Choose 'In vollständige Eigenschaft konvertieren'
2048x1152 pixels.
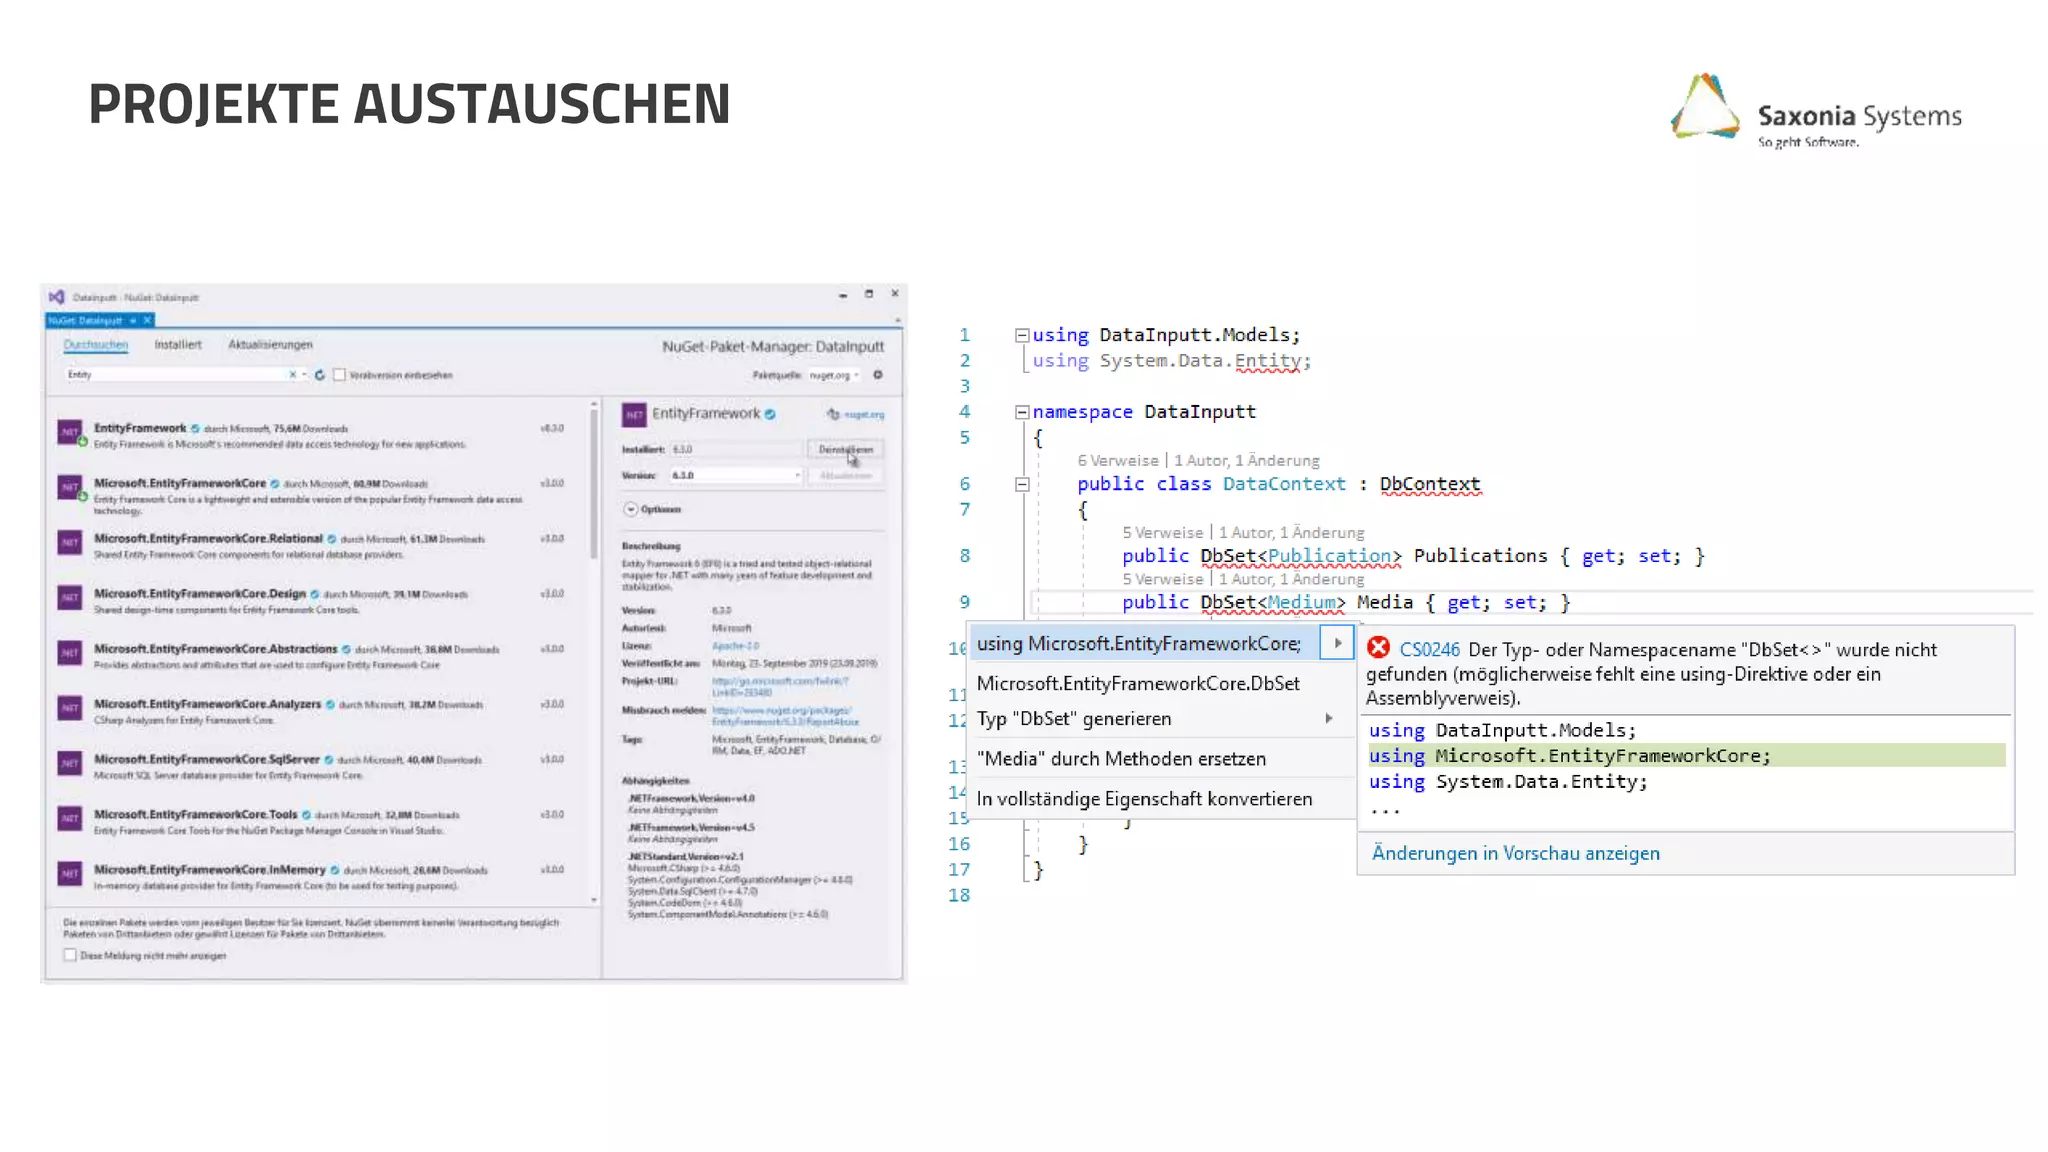[1144, 799]
